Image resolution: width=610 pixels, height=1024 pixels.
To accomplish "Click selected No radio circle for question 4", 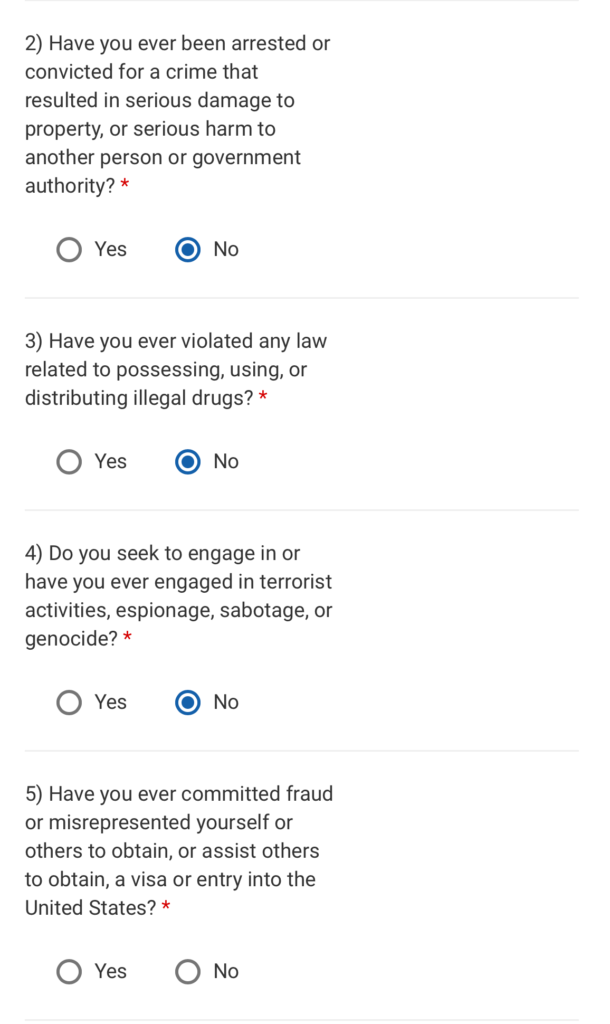I will tap(188, 703).
